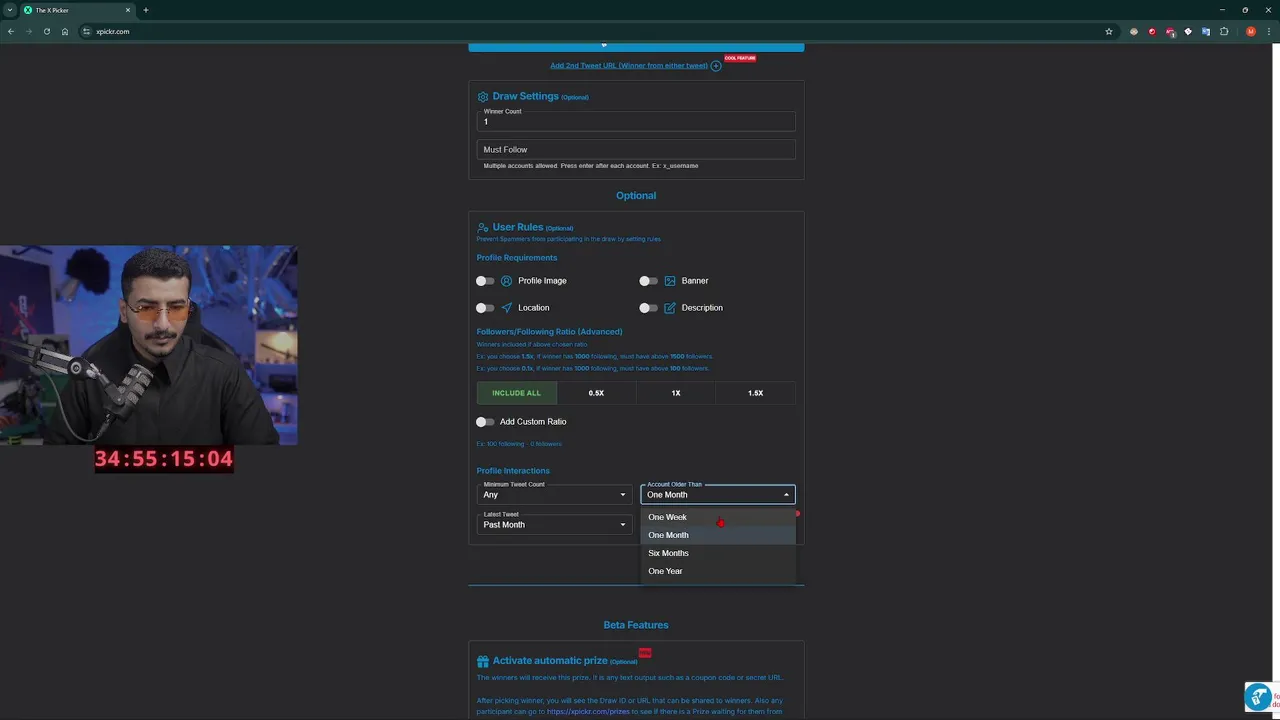
Task: Click the Profile Interactions heading
Action: [513, 471]
